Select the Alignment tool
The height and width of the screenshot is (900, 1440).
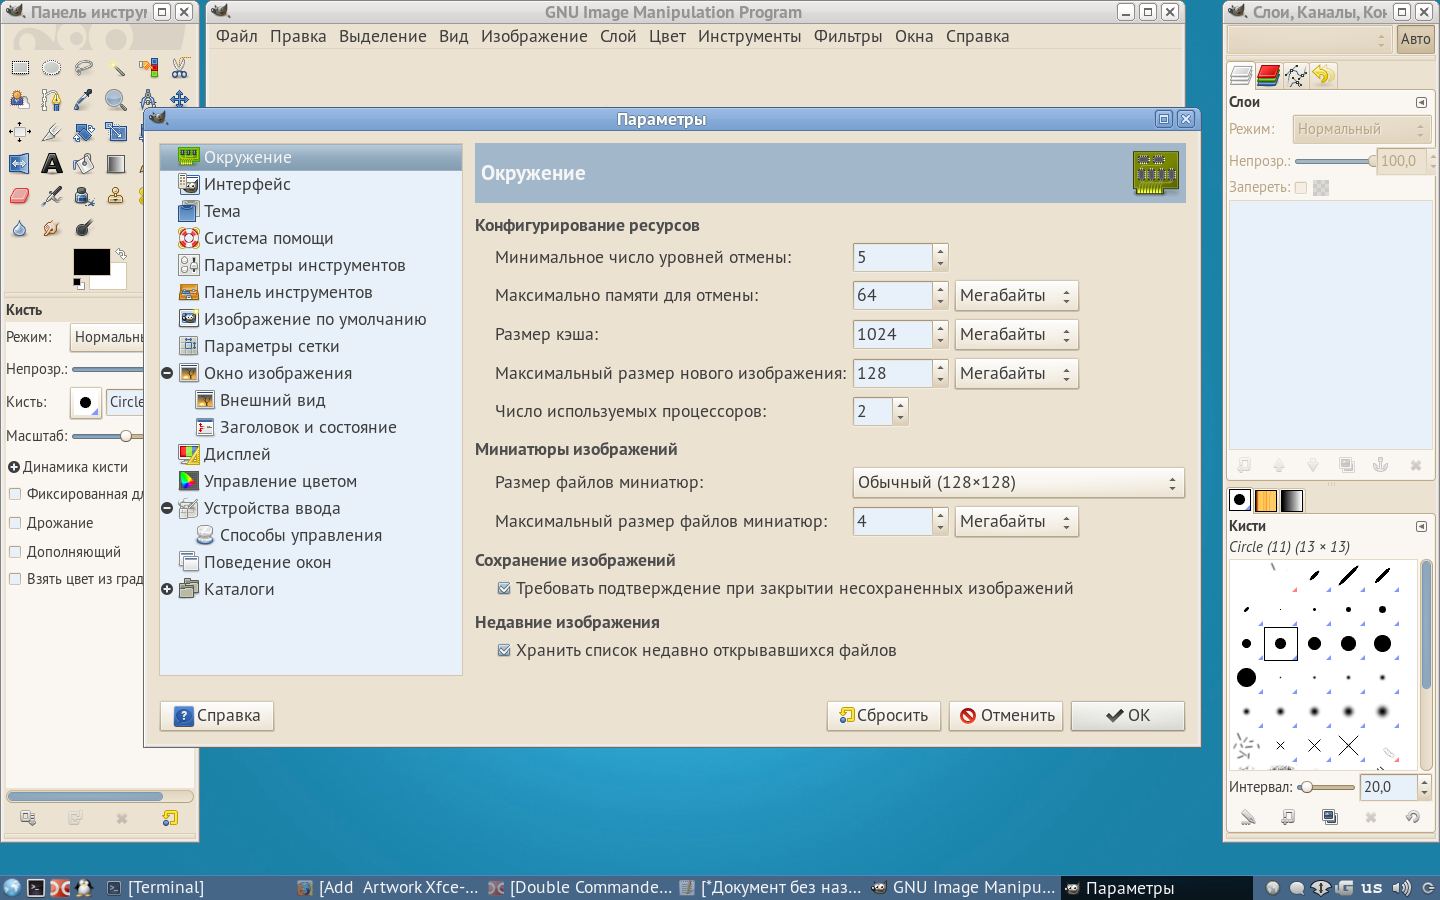click(20, 132)
